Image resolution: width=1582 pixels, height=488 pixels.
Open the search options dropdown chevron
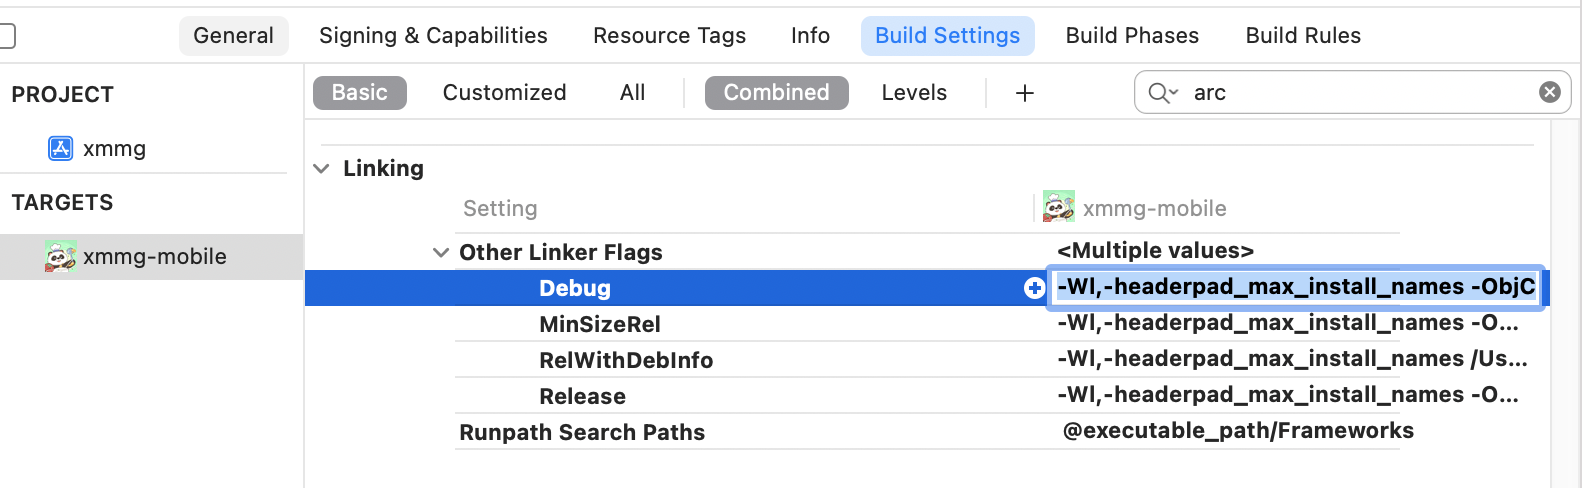(1174, 93)
